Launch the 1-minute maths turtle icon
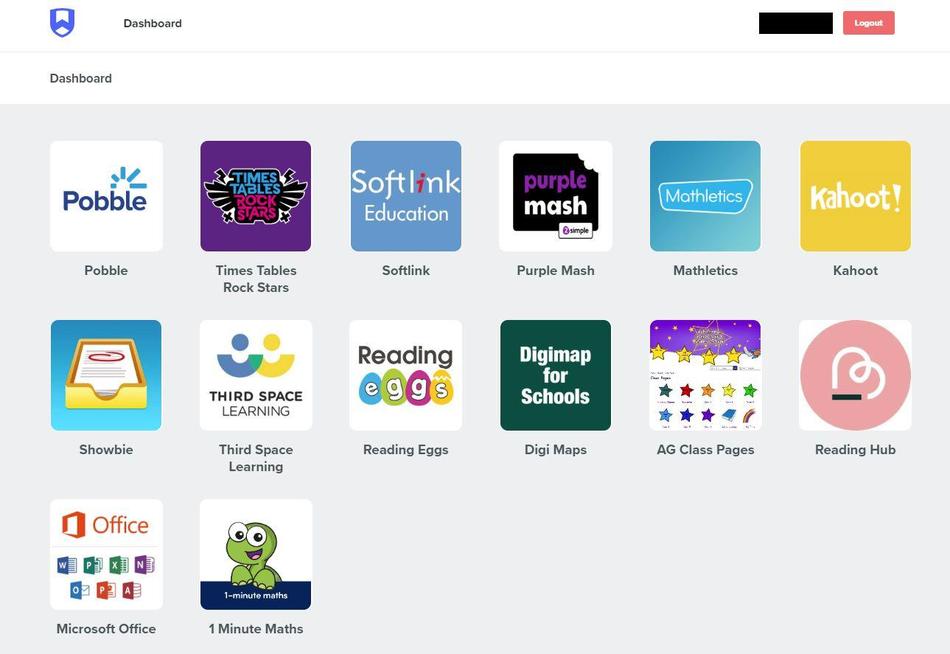950x654 pixels. point(256,555)
